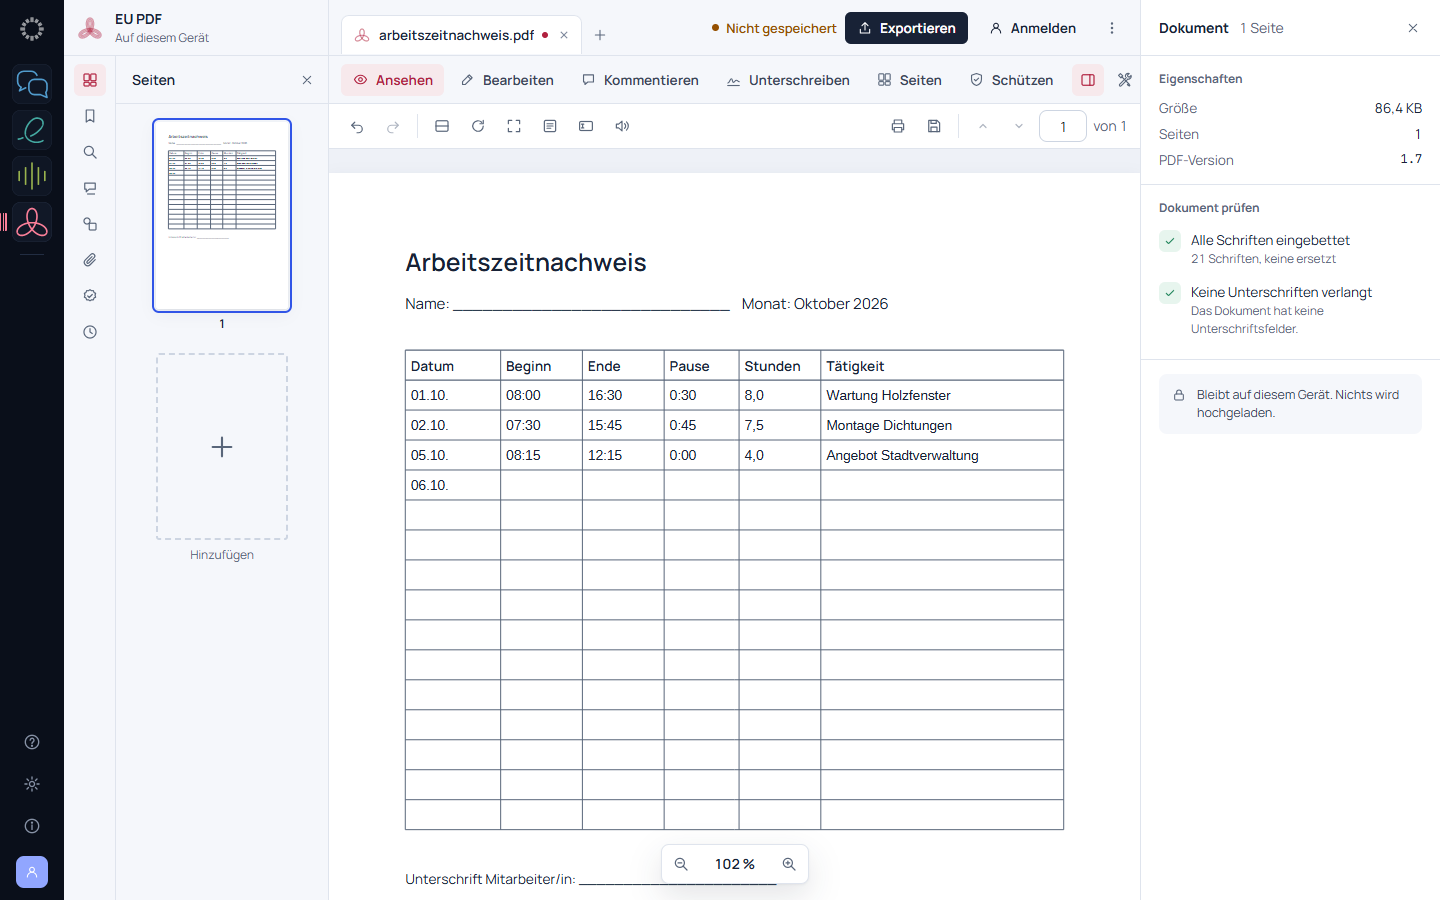Toggle the right document info panel
Screen dimensions: 1440x900
click(1088, 80)
